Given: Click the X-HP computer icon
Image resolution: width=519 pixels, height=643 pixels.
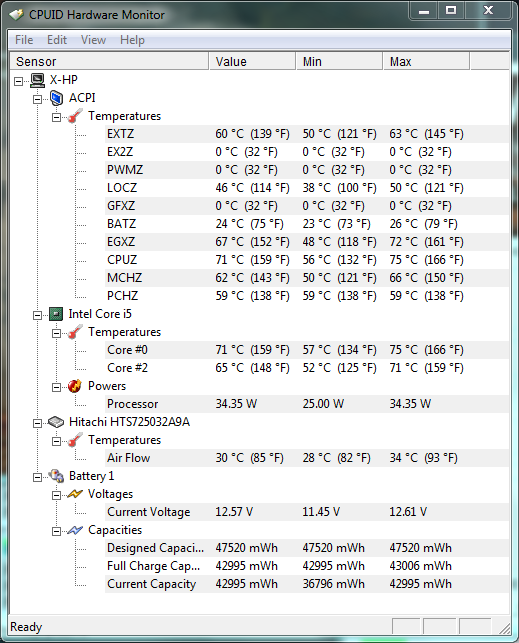Looking at the screenshot, I should pyautogui.click(x=38, y=80).
